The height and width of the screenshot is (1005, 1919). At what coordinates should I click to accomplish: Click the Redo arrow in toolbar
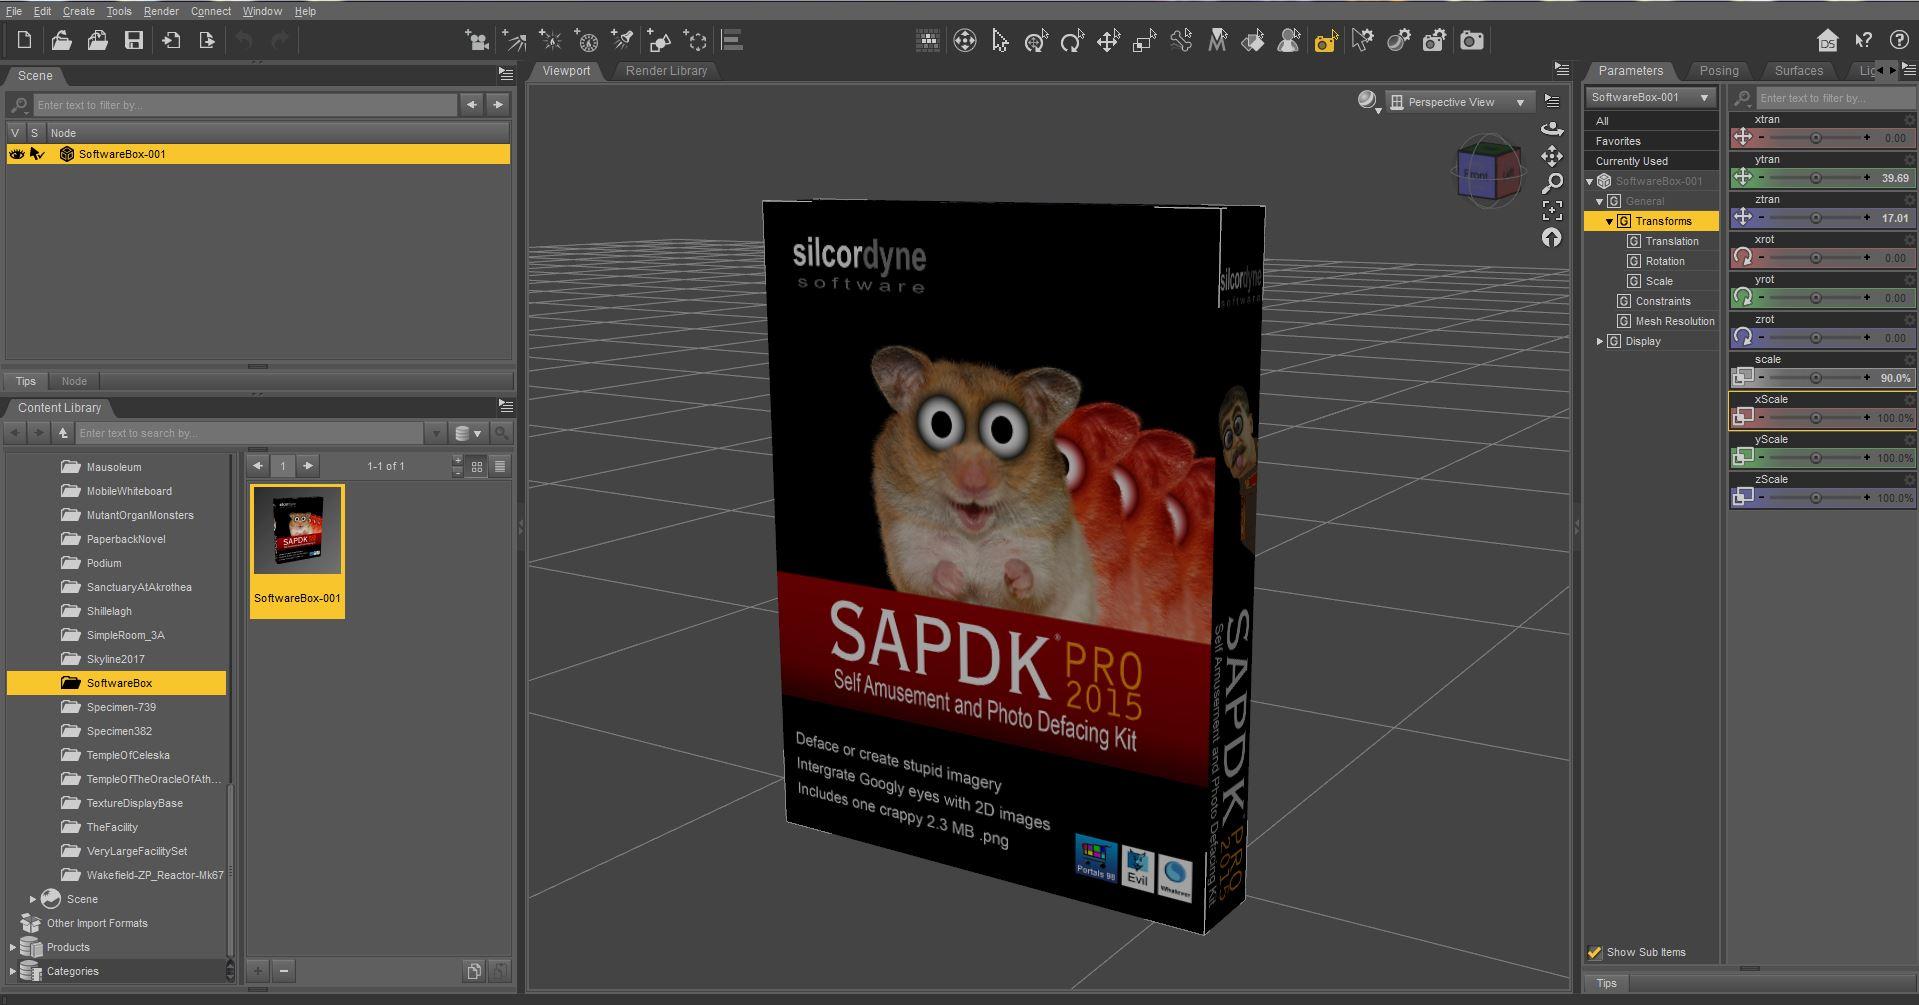280,41
